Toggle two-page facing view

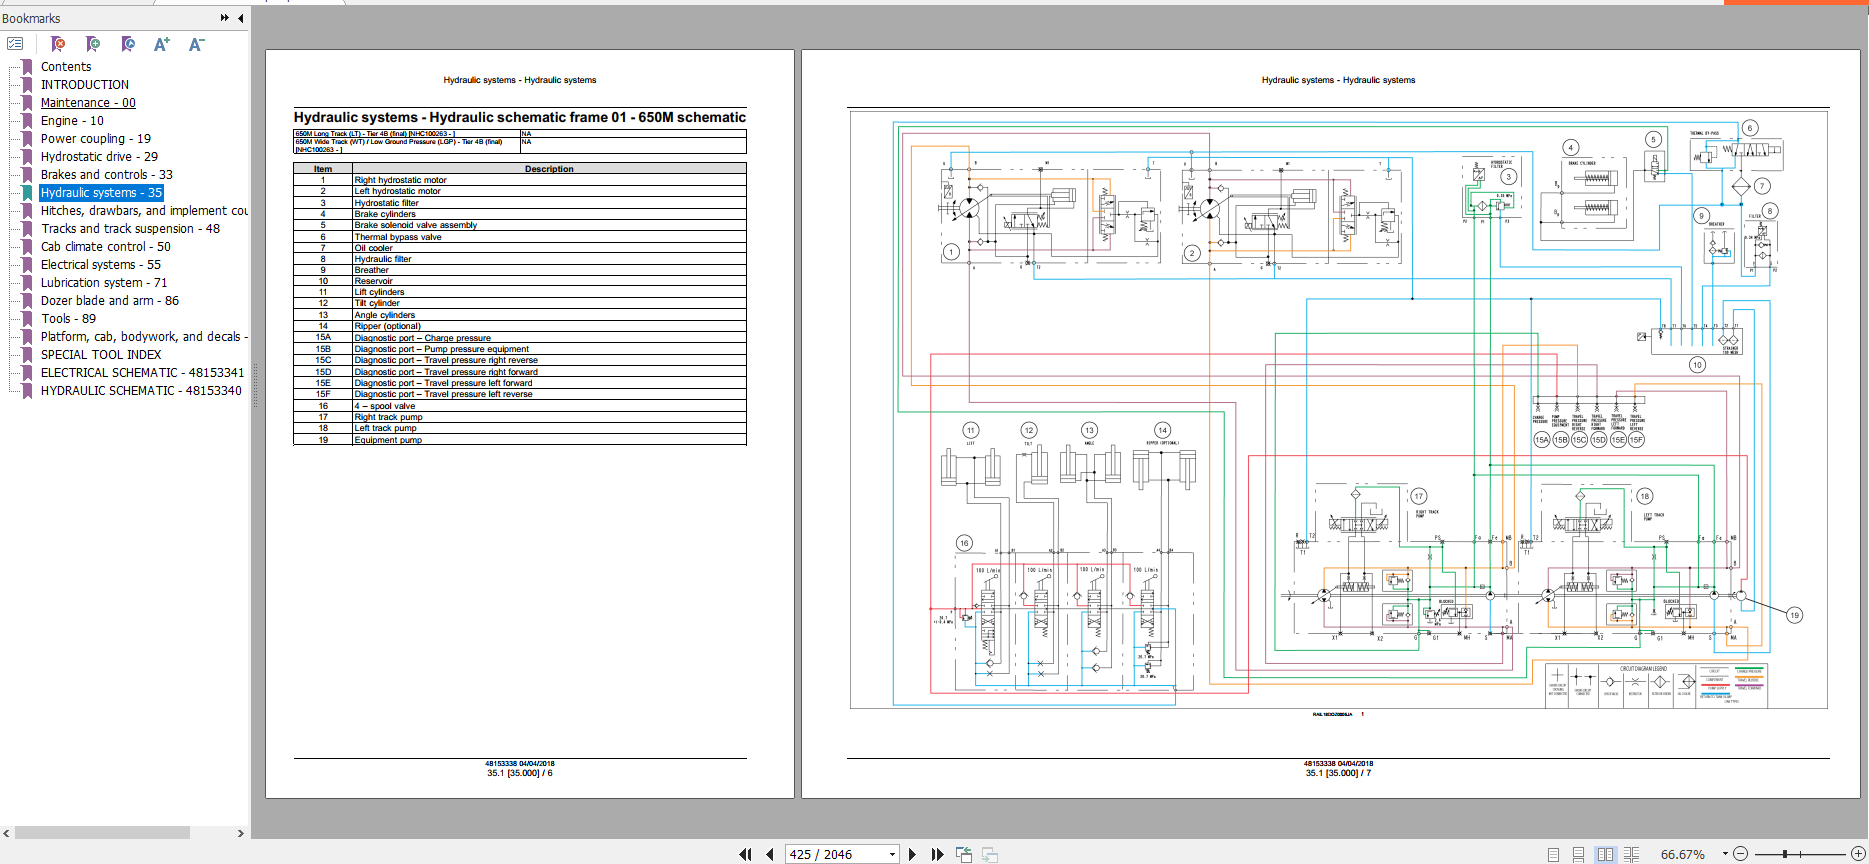(1605, 854)
